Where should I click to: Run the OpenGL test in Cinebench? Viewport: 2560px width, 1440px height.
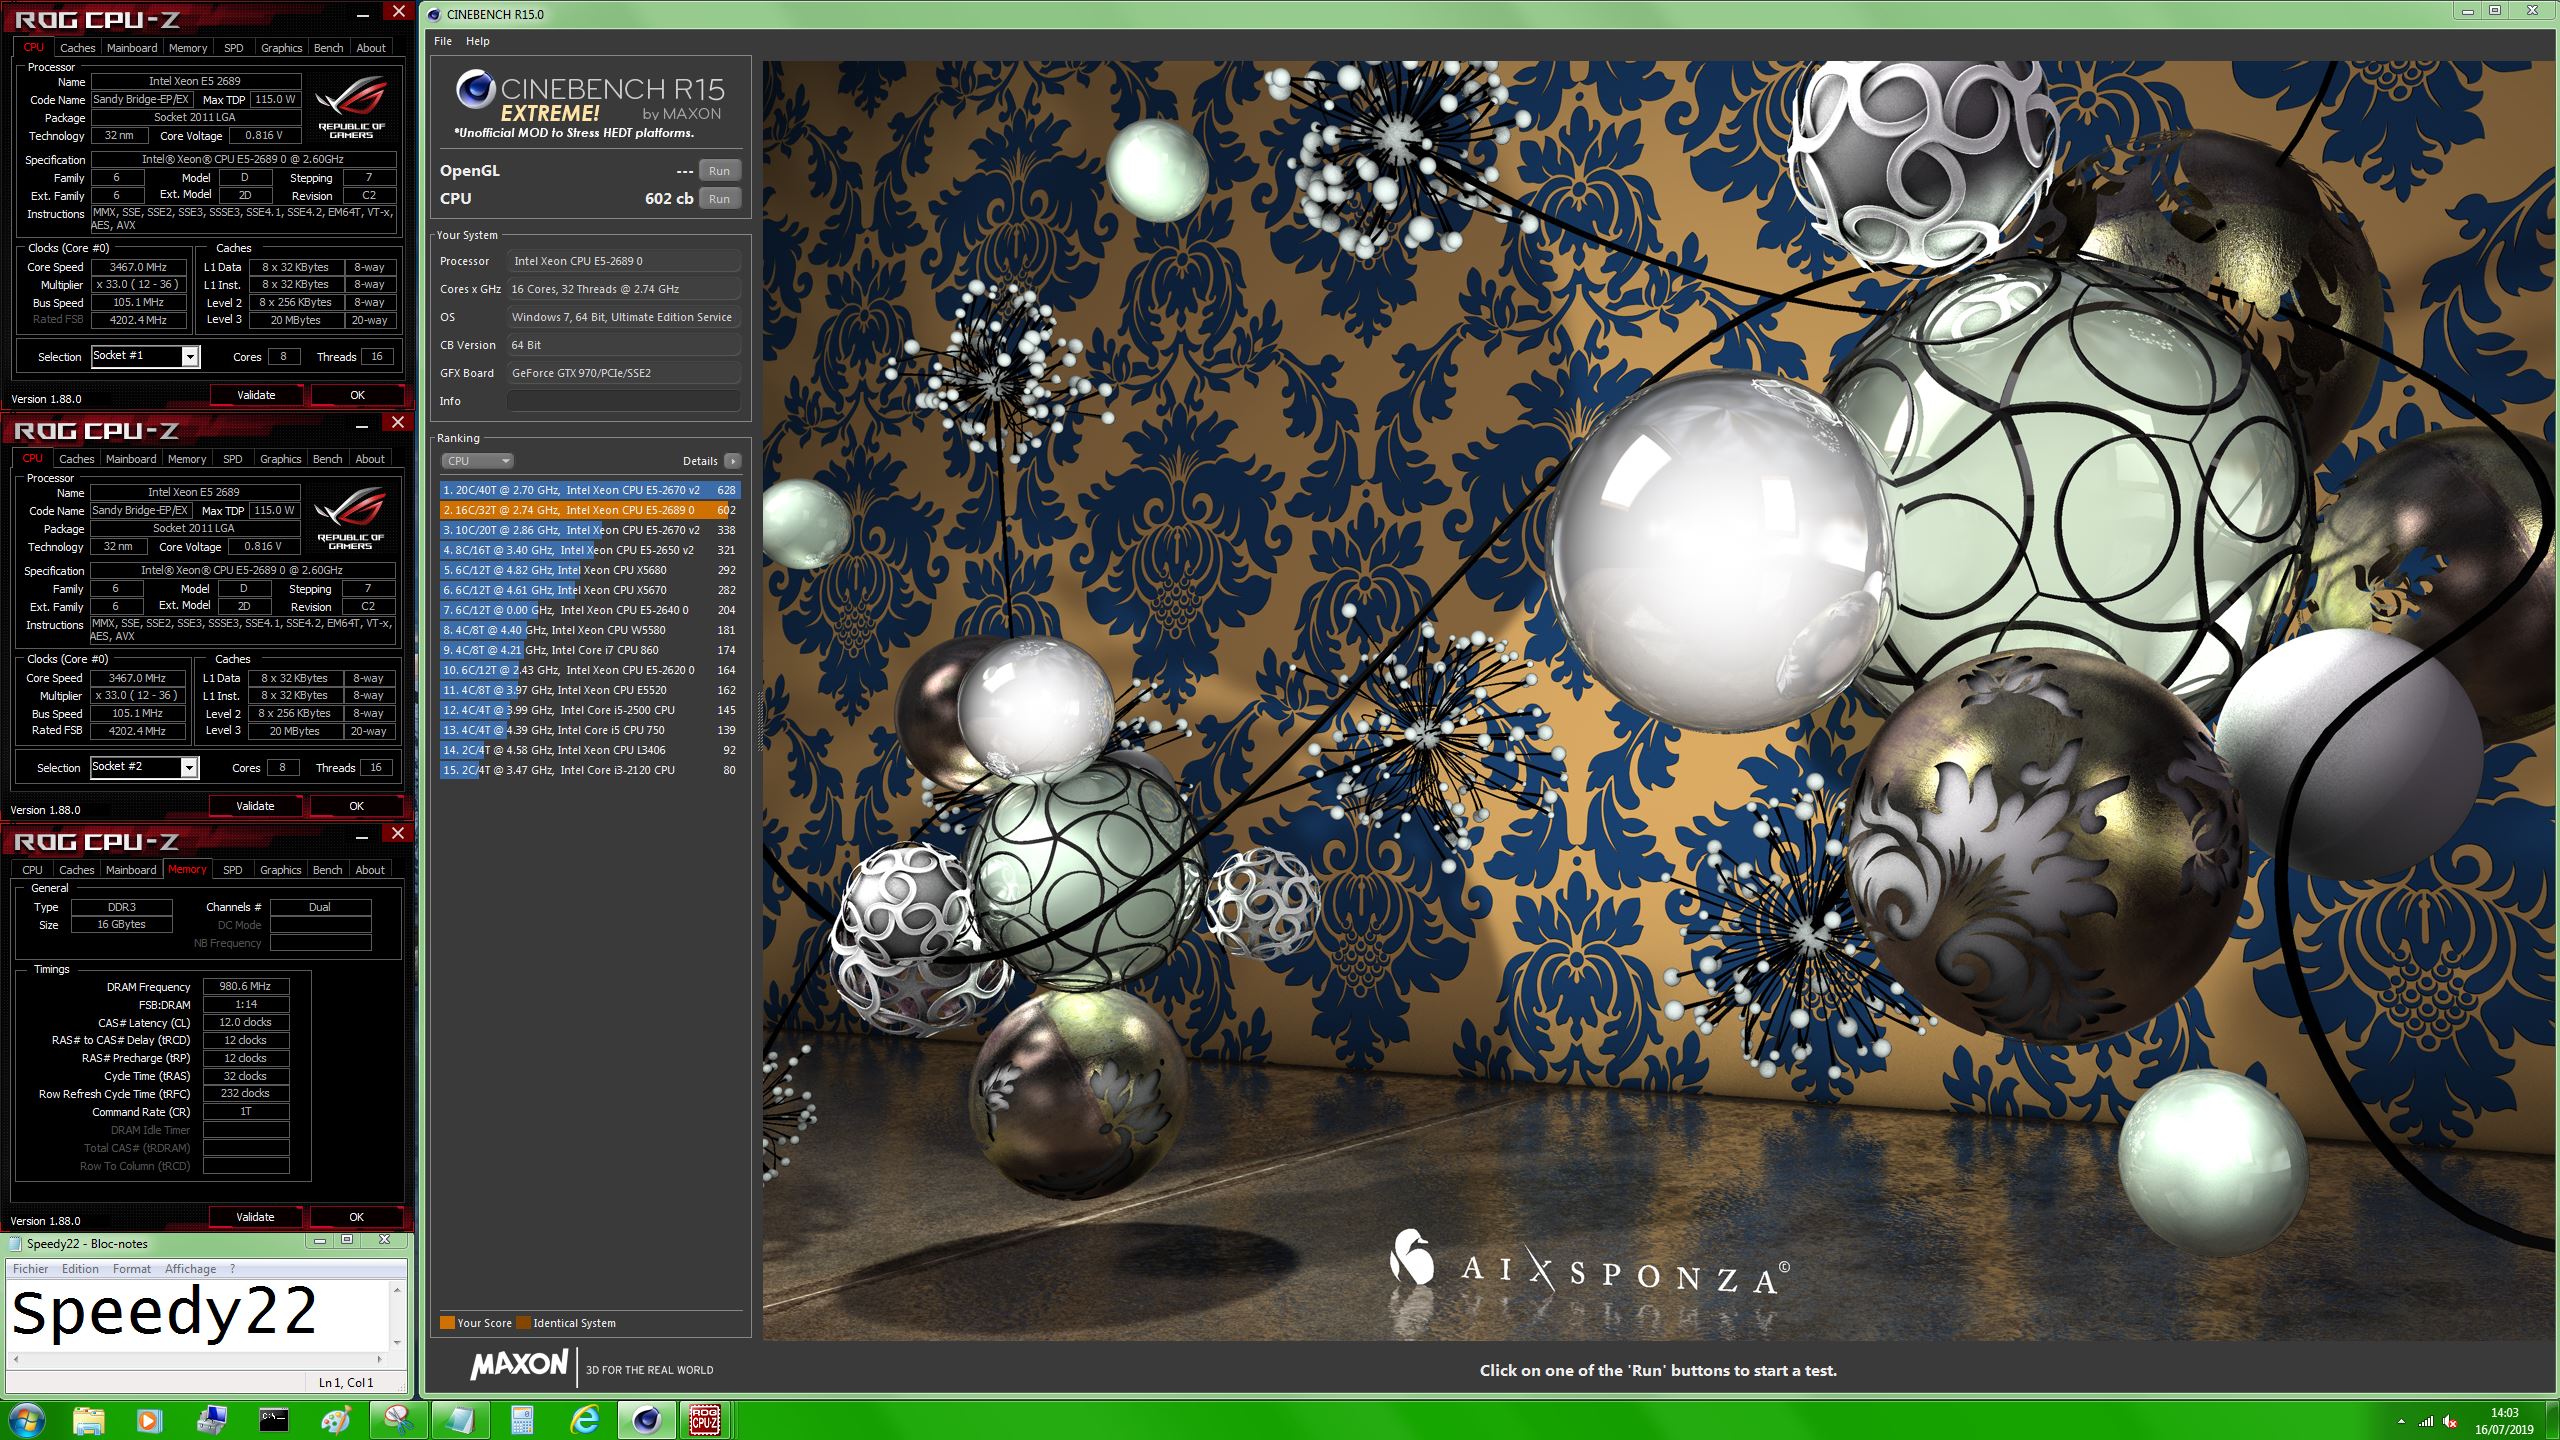(720, 171)
